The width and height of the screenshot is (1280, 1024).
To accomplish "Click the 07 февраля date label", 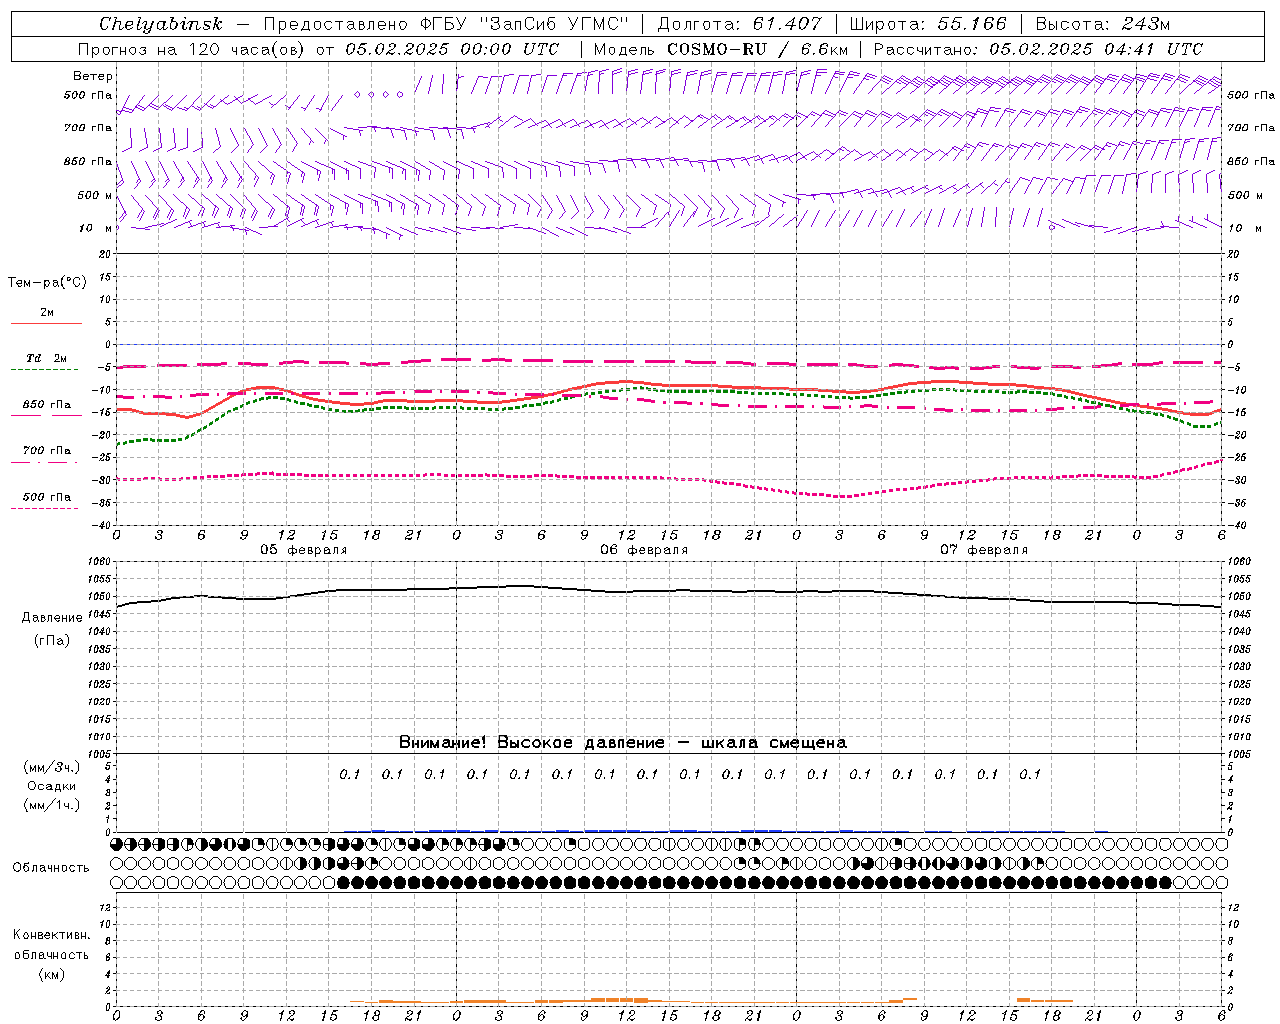I will (x=984, y=550).
